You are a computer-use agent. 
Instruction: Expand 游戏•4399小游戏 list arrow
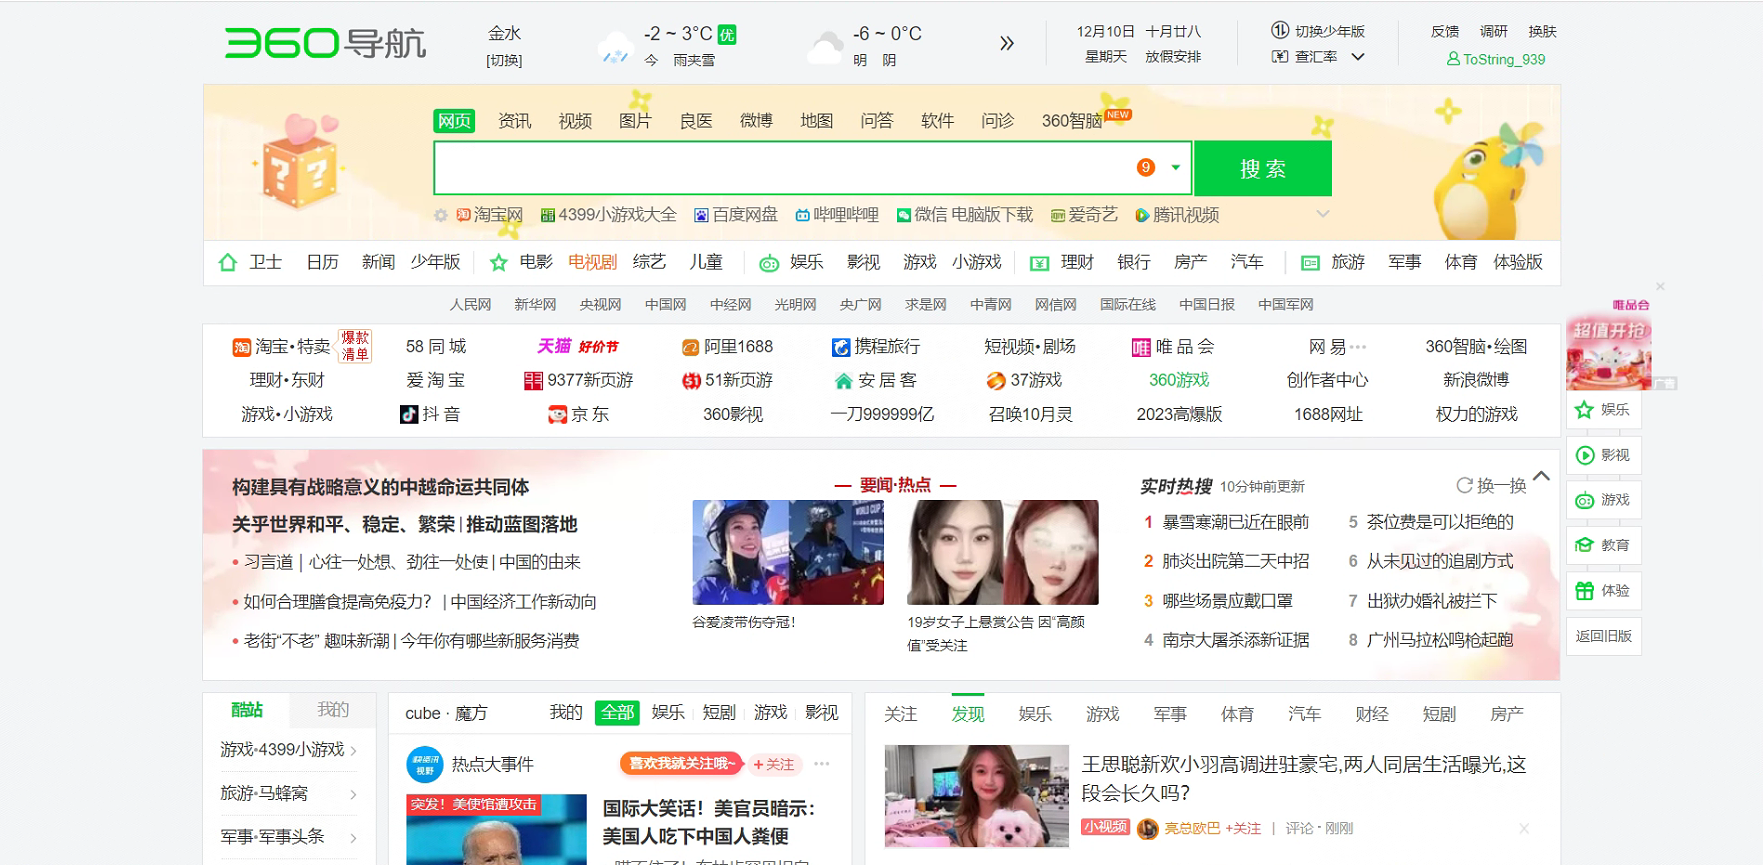click(354, 750)
